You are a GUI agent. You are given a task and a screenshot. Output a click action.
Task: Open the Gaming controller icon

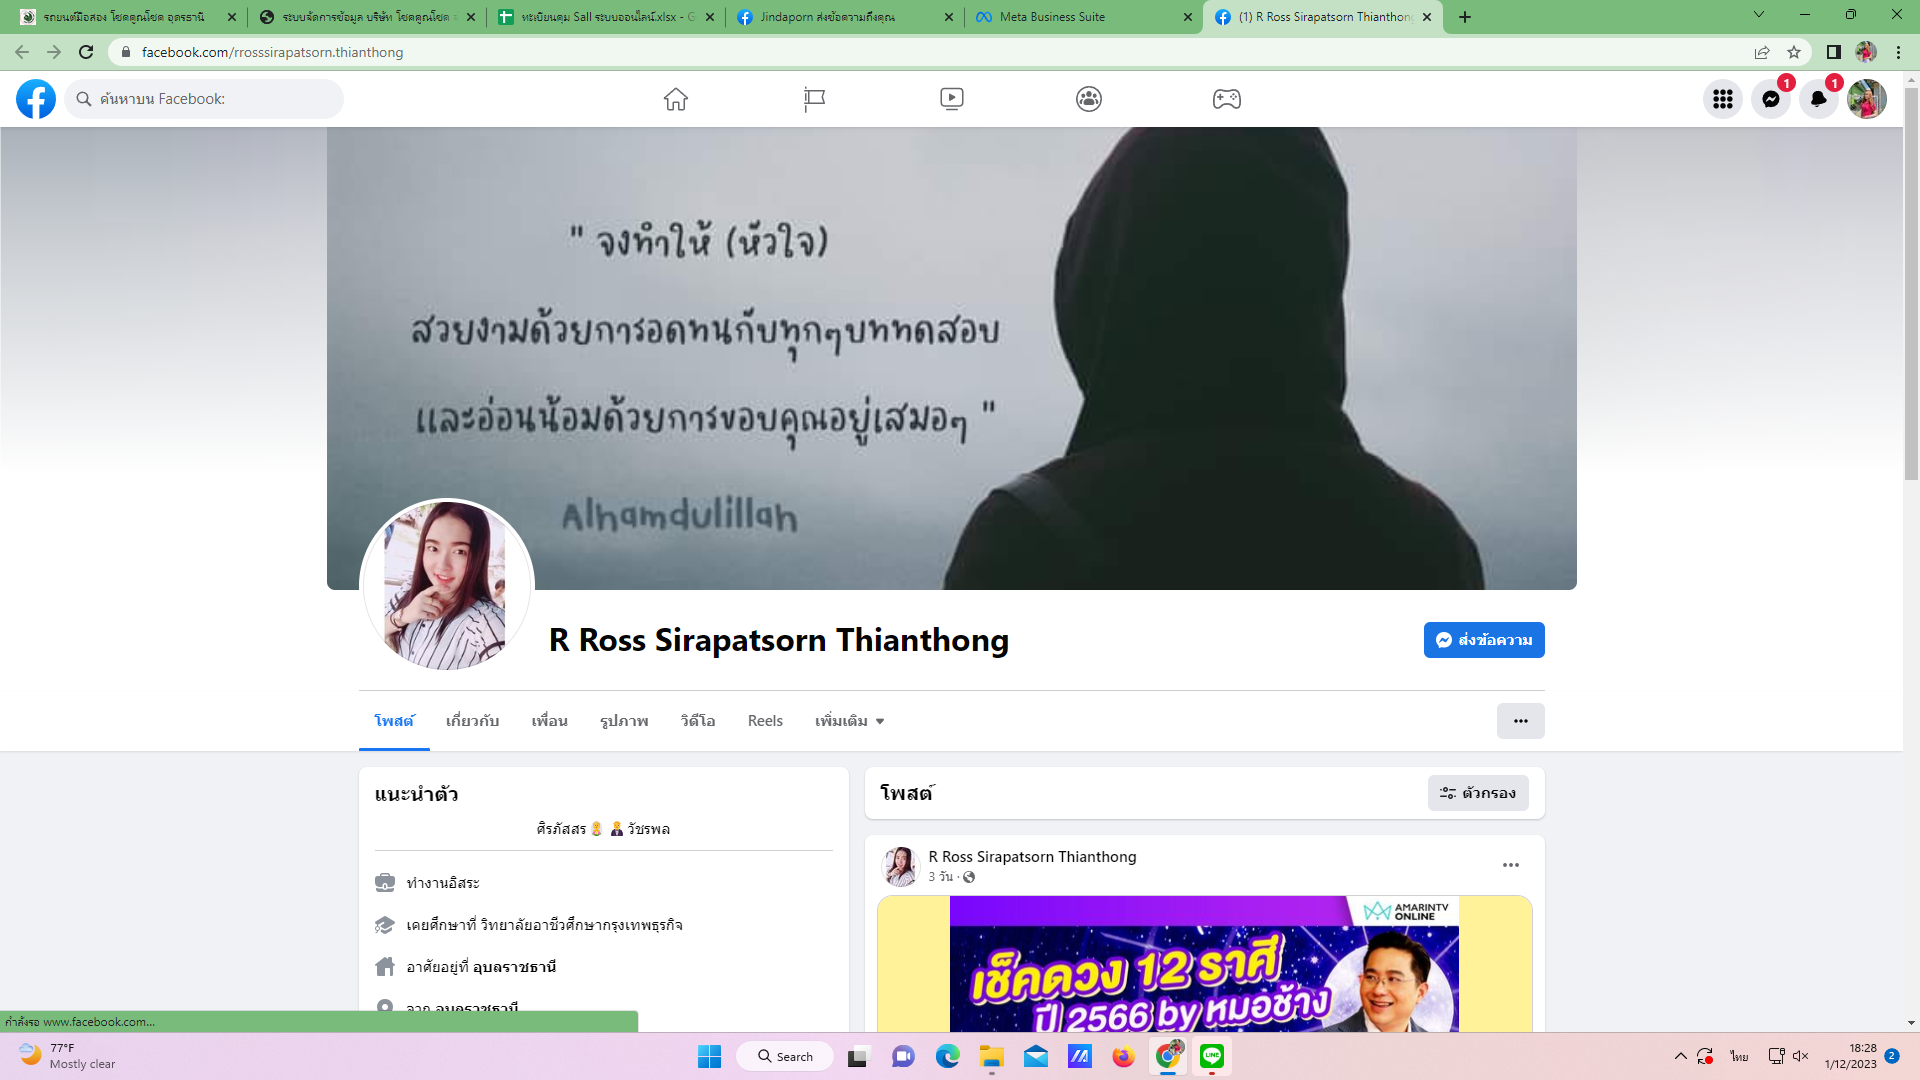click(1226, 99)
